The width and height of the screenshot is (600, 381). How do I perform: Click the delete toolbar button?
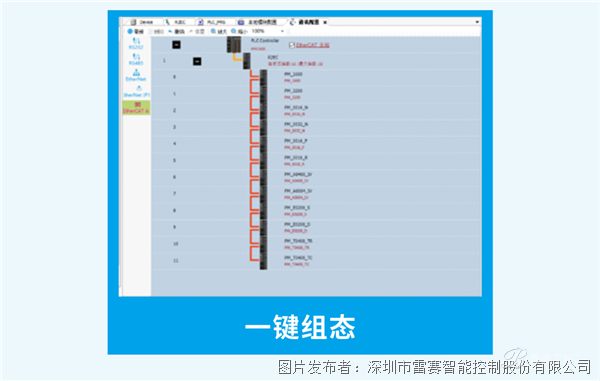176,31
